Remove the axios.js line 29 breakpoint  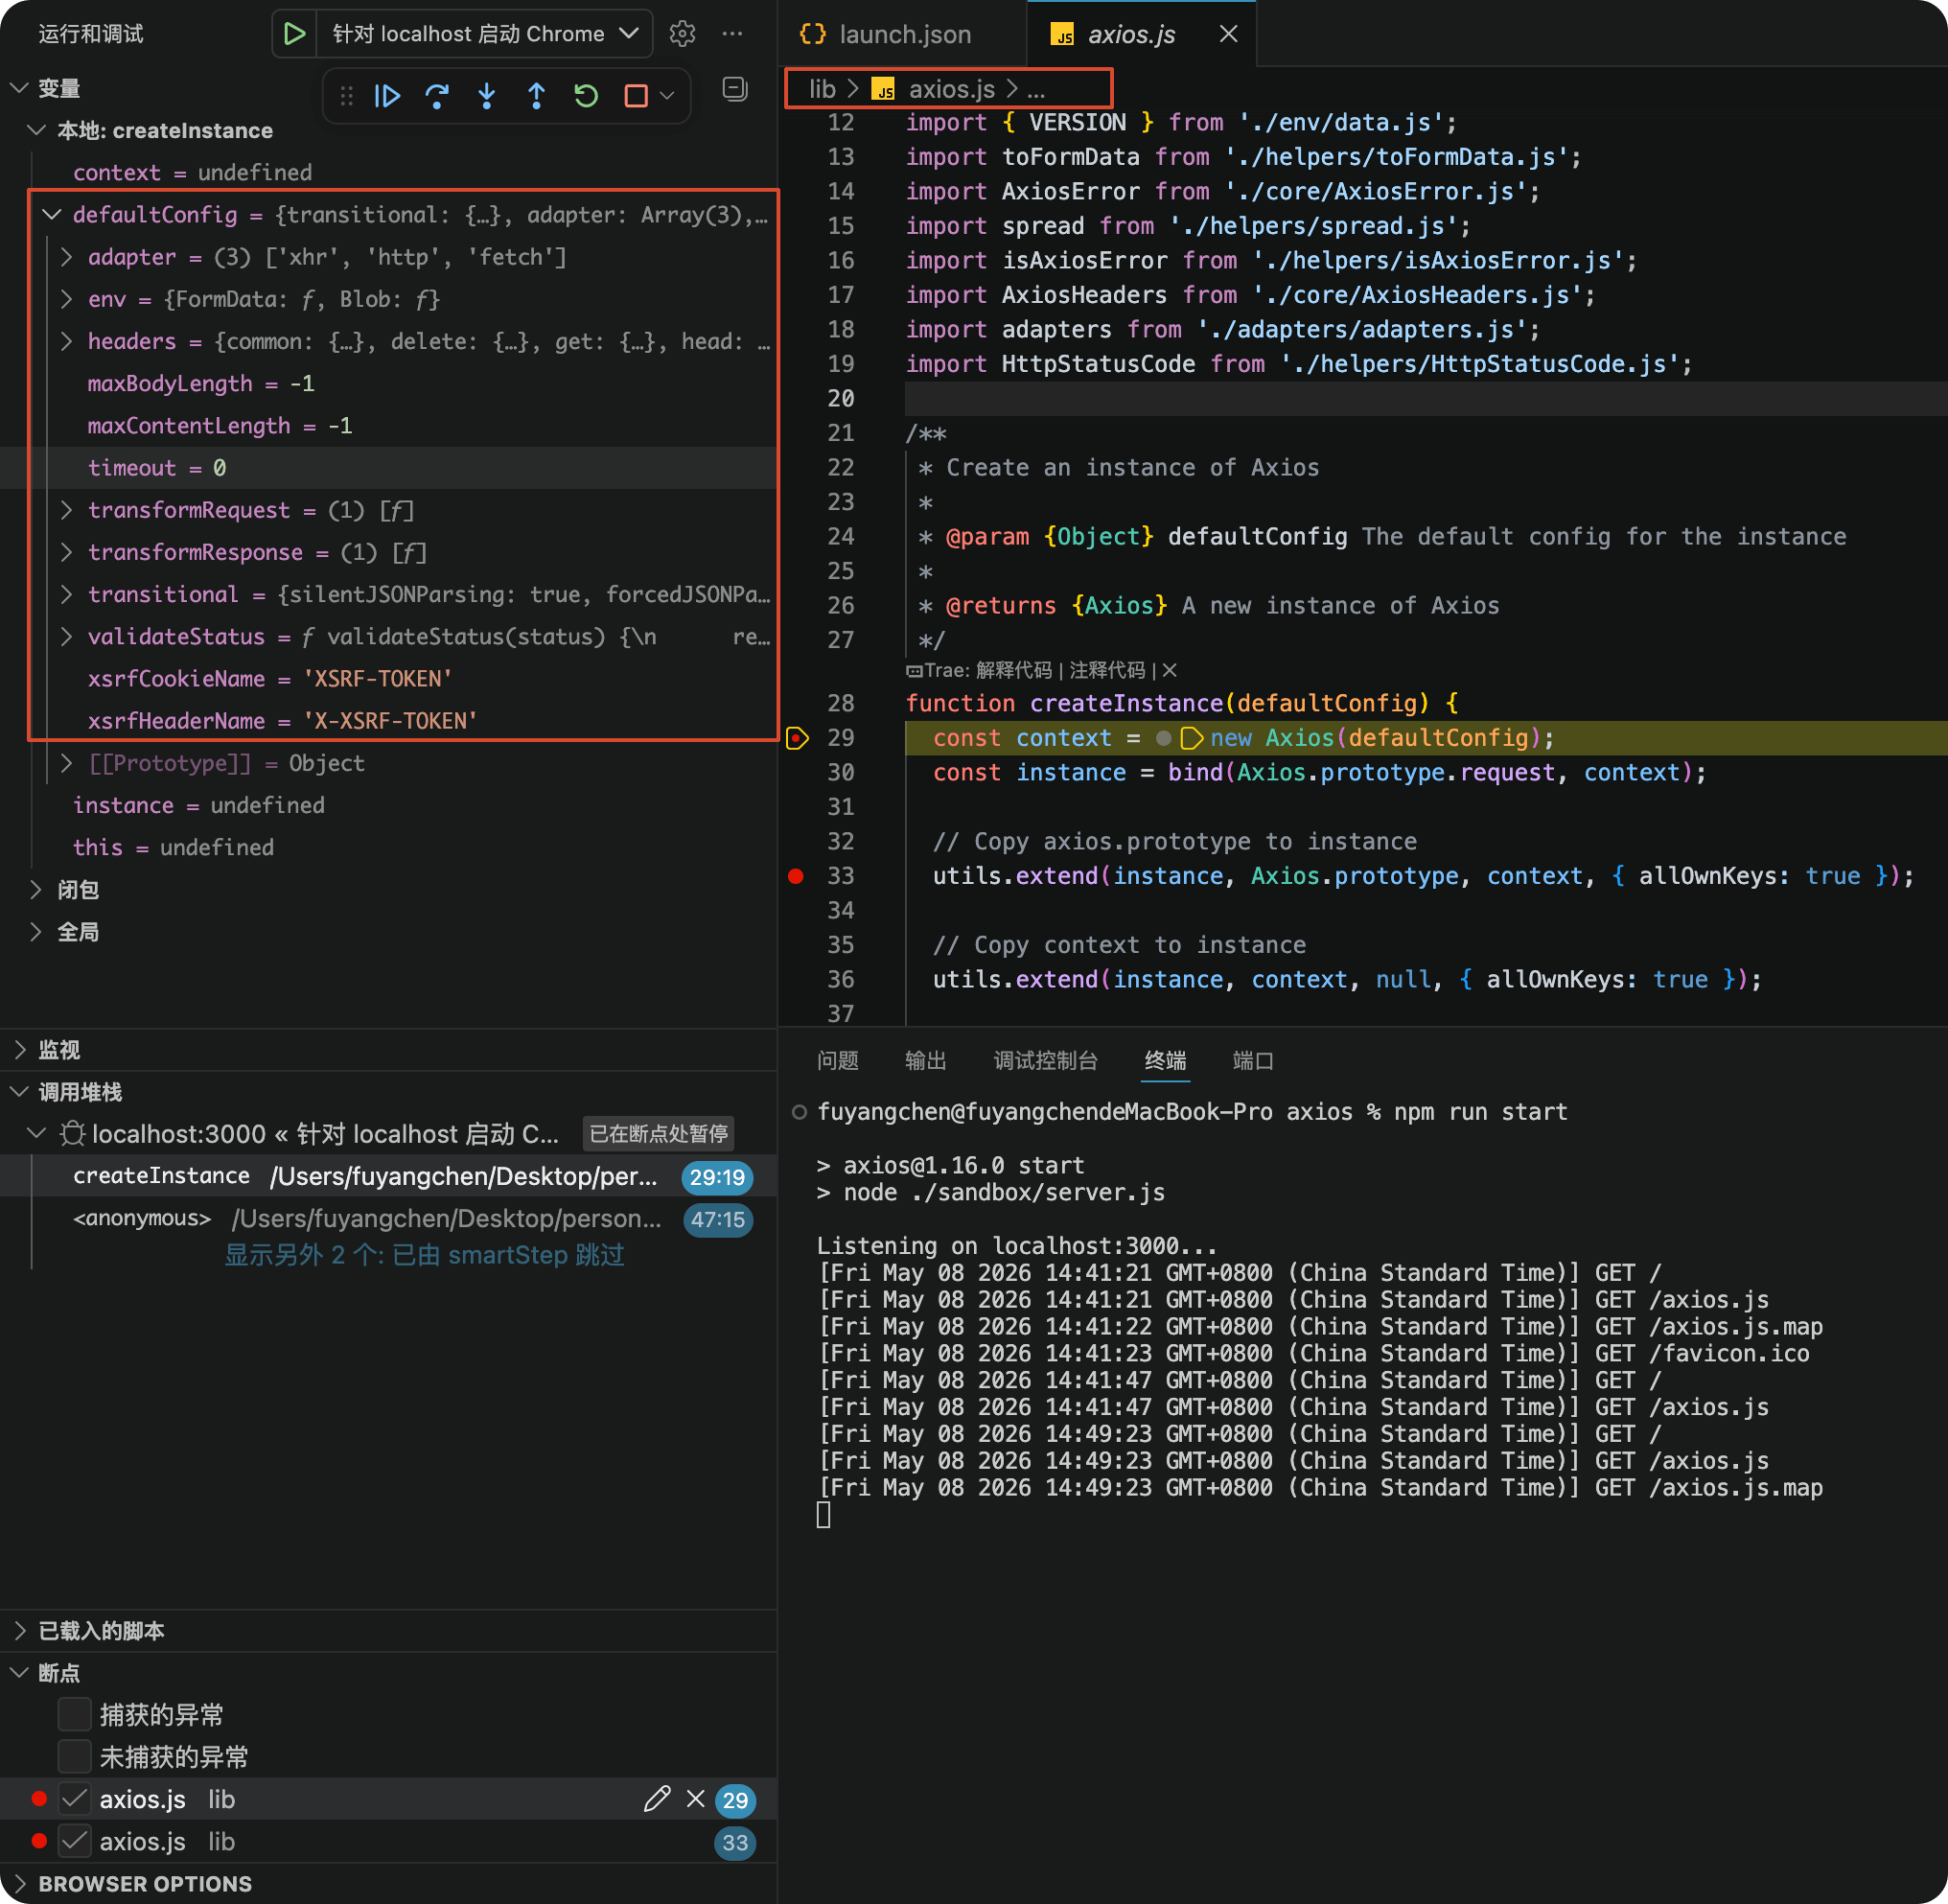696,1799
